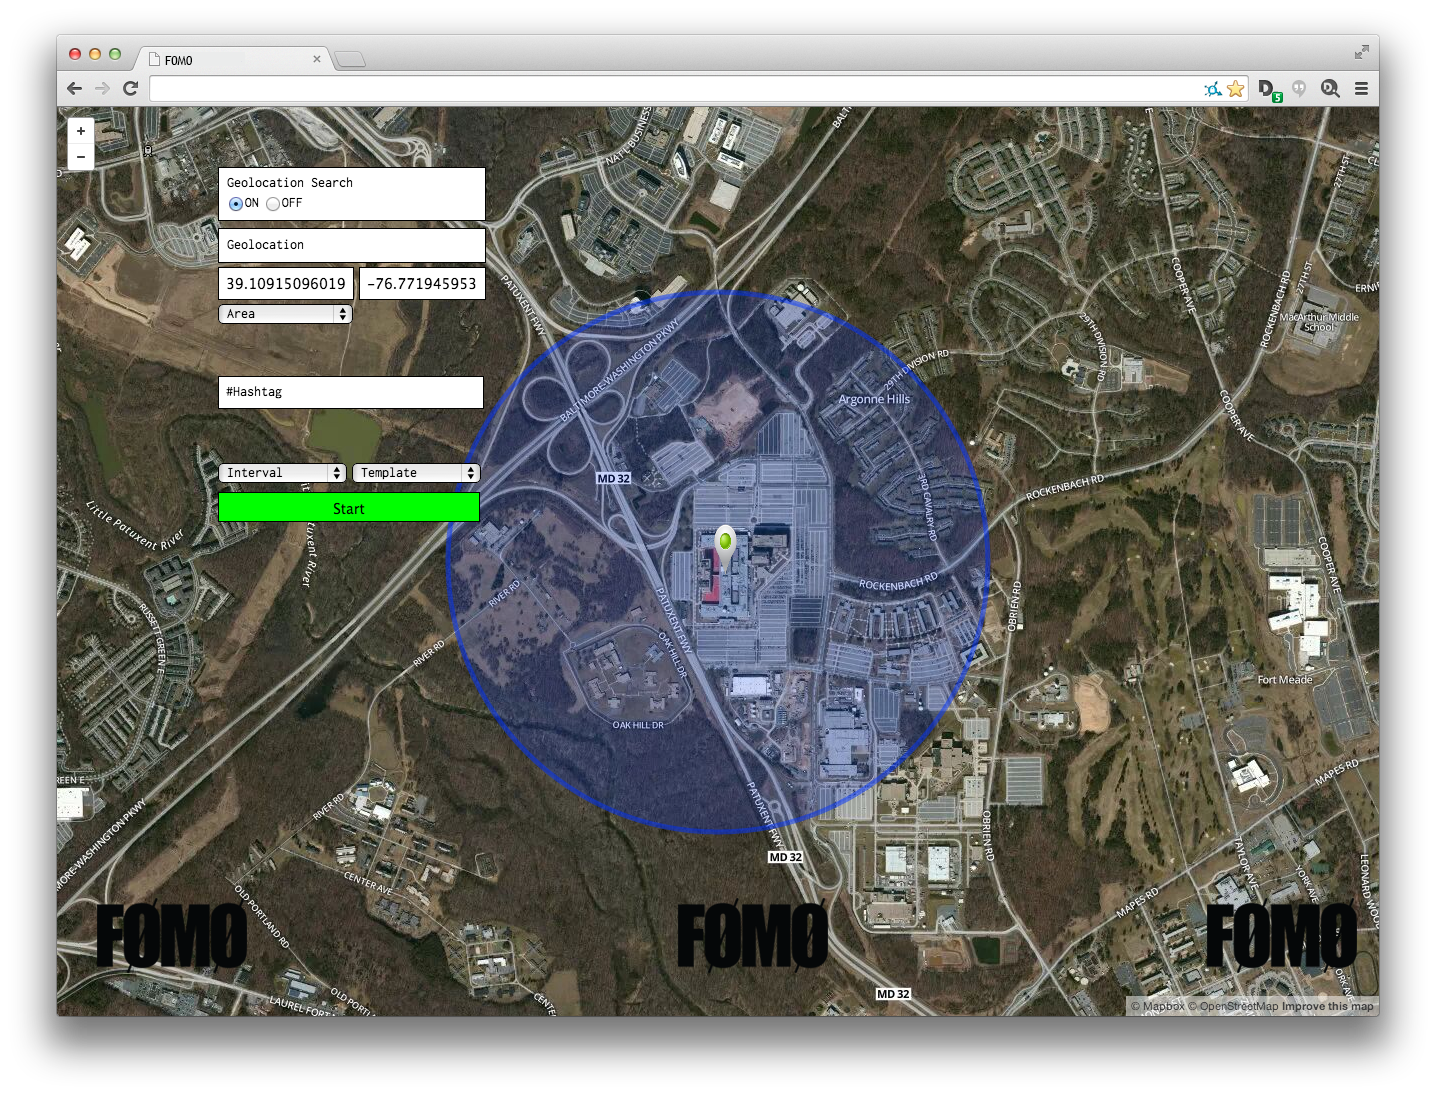Zoom in on the map with the plus button

(x=81, y=131)
